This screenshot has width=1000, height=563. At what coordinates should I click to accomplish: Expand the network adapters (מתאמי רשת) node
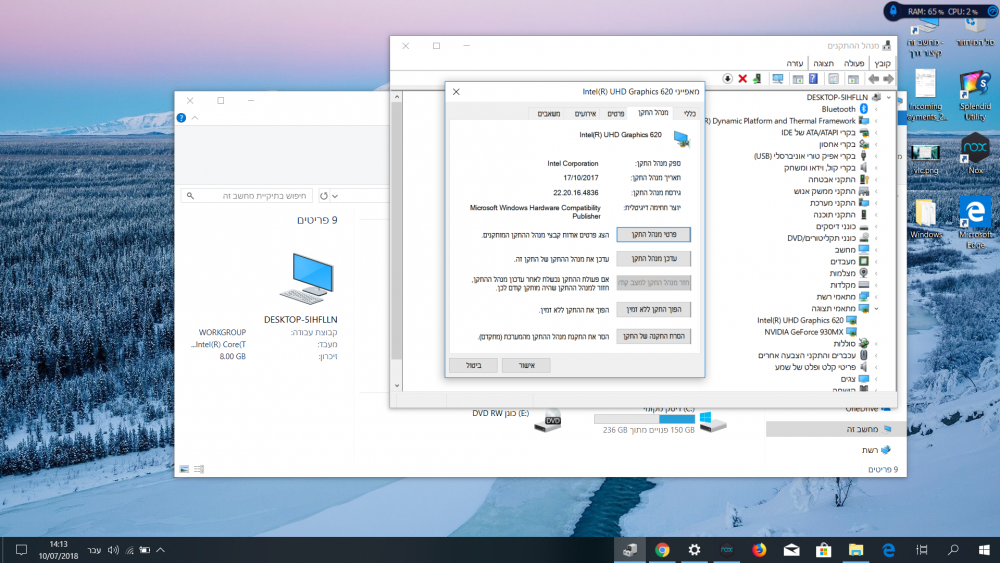point(876,296)
